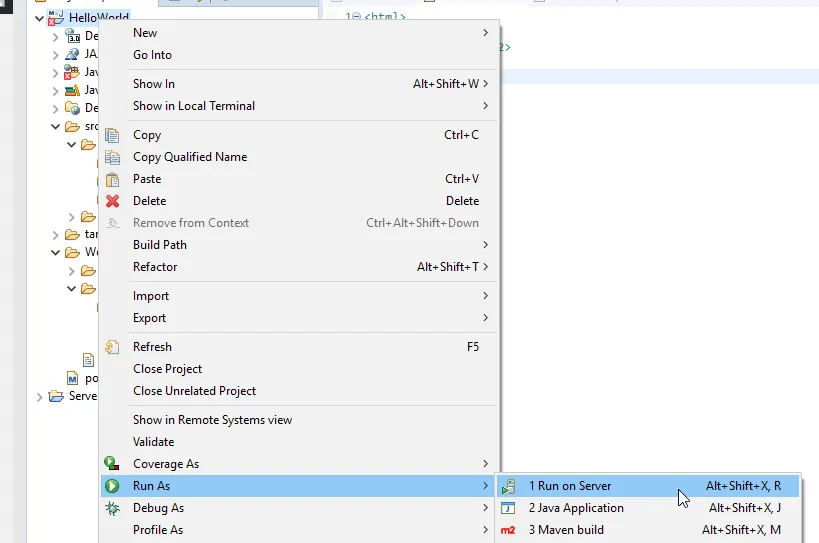Click the Run As green play icon
Screen dimensions: 819x543
pyautogui.click(x=113, y=486)
